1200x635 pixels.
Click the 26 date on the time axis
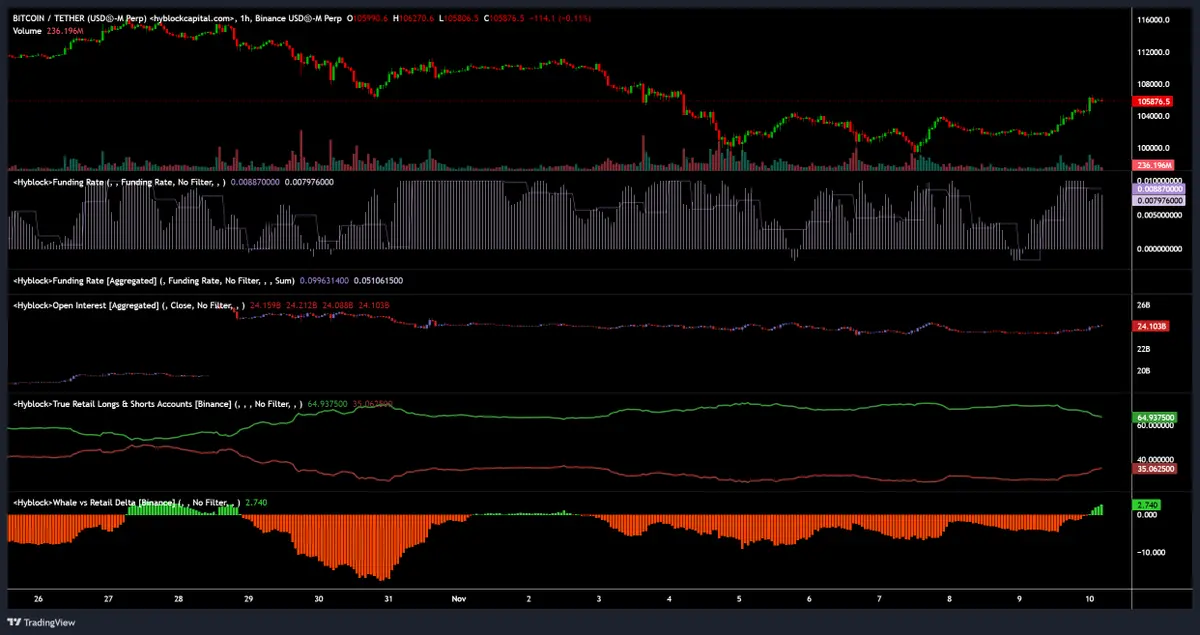[38, 599]
